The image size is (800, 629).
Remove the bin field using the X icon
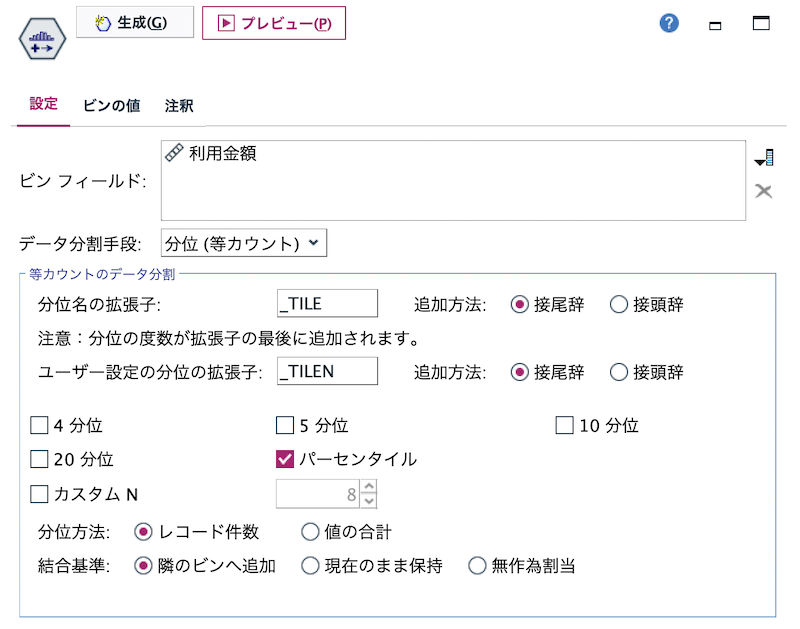pos(763,190)
